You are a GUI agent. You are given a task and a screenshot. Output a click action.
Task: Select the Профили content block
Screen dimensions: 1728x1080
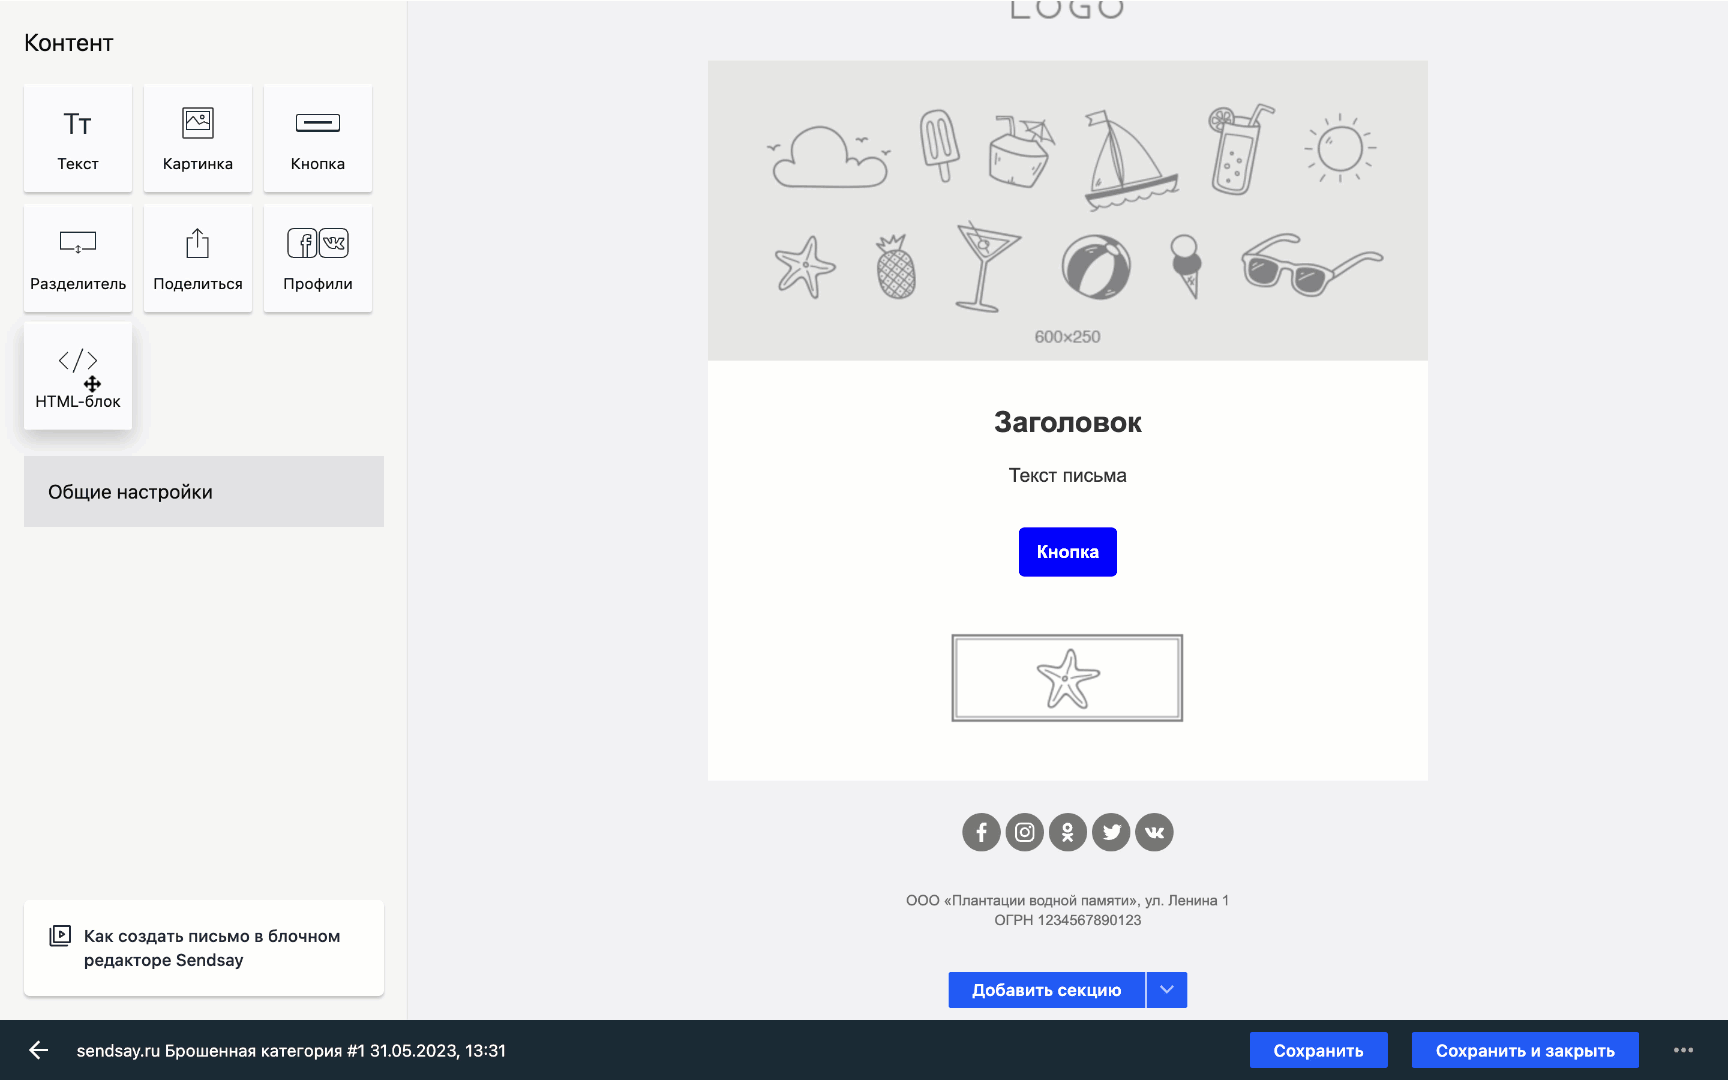tap(318, 258)
